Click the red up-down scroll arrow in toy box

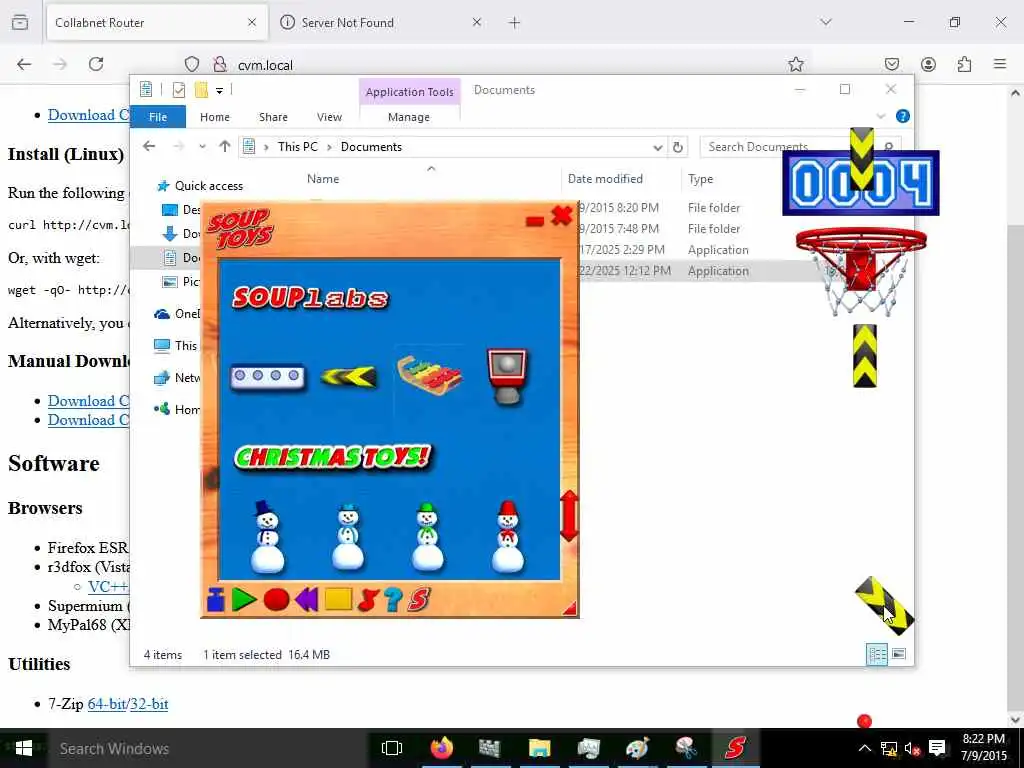pyautogui.click(x=569, y=516)
